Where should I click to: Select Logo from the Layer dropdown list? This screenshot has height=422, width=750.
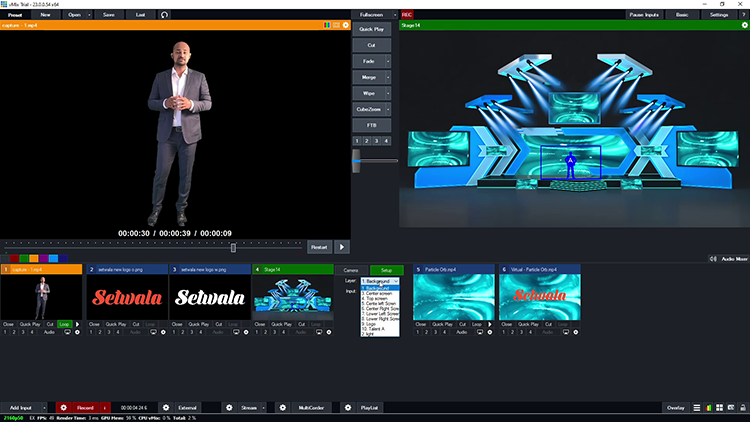pyautogui.click(x=369, y=324)
